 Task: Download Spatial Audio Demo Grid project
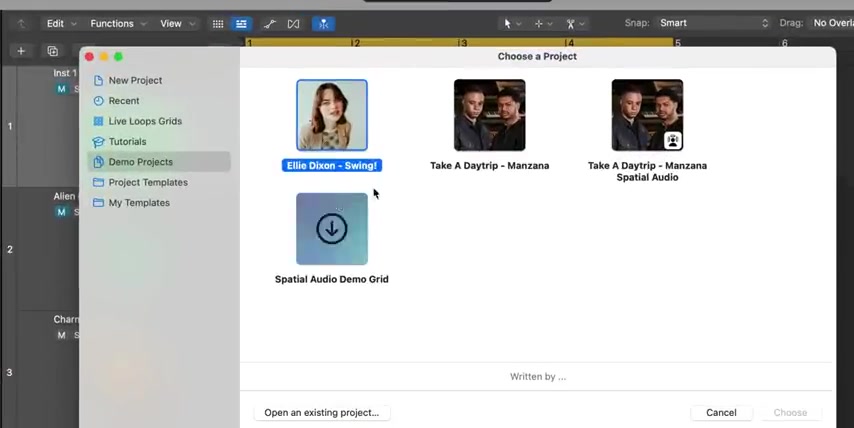click(332, 229)
